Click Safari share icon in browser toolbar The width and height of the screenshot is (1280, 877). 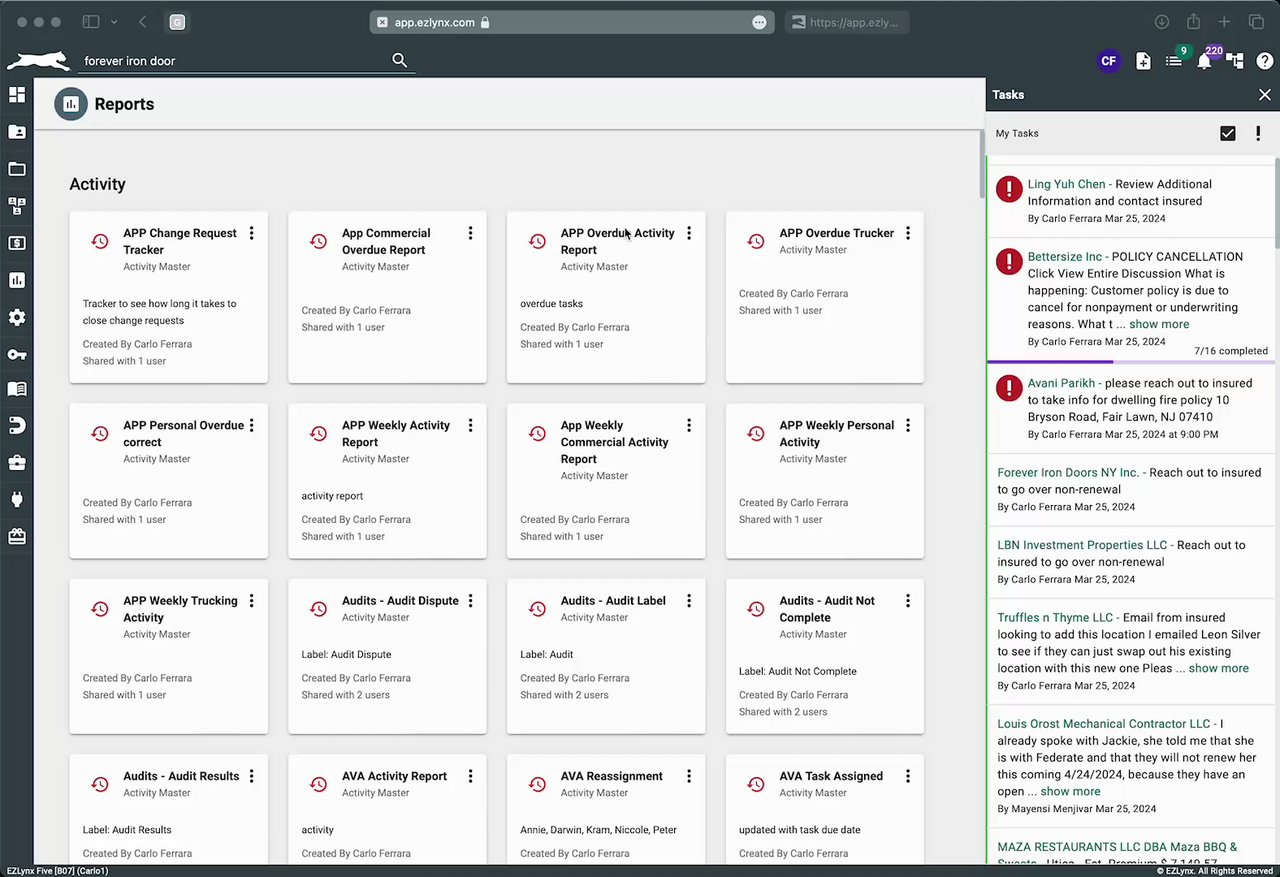coord(1193,22)
